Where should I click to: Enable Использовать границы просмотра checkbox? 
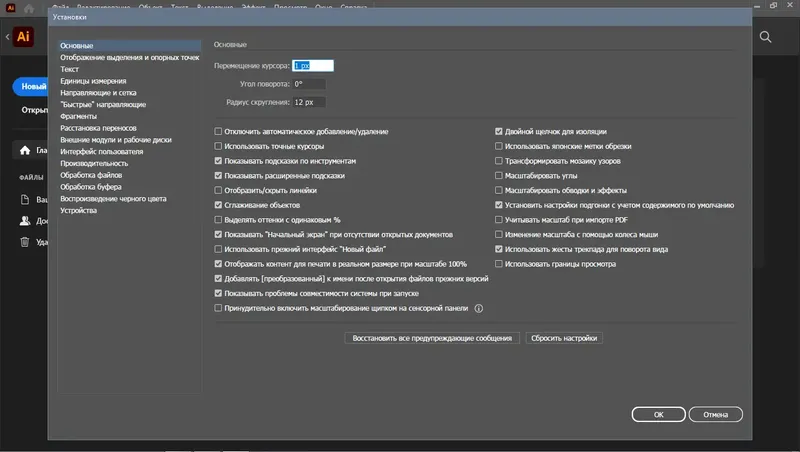(499, 264)
